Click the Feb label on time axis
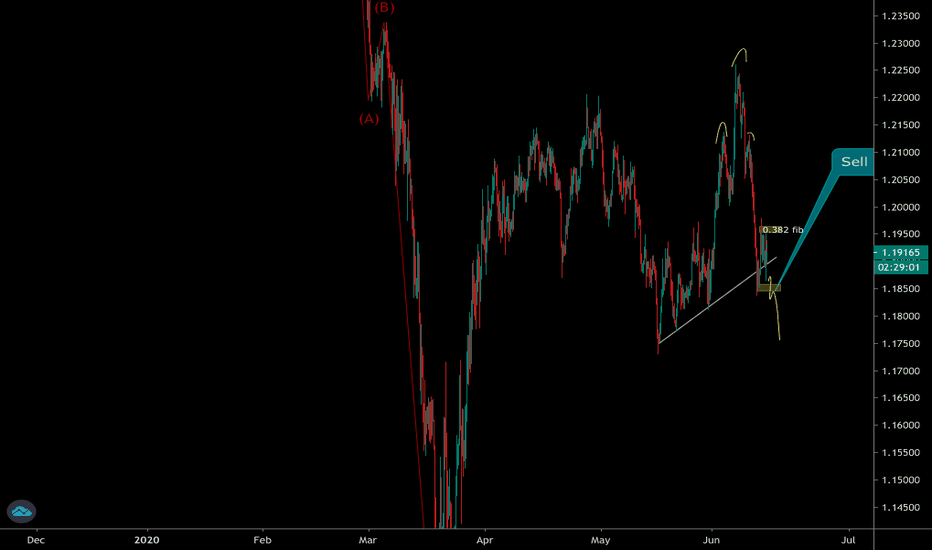This screenshot has height=550, width=932. (262, 540)
